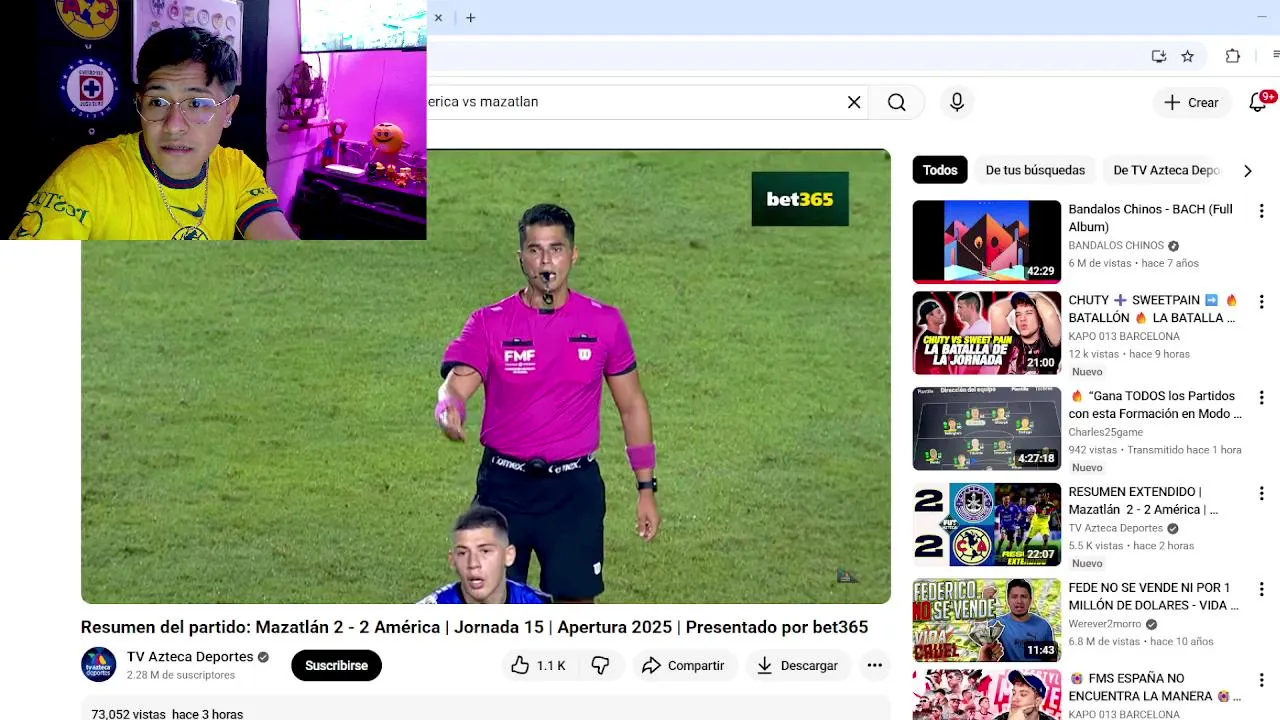Open FEDE NO SE VENDE video thumbnail
This screenshot has width=1280, height=720.
click(x=986, y=621)
